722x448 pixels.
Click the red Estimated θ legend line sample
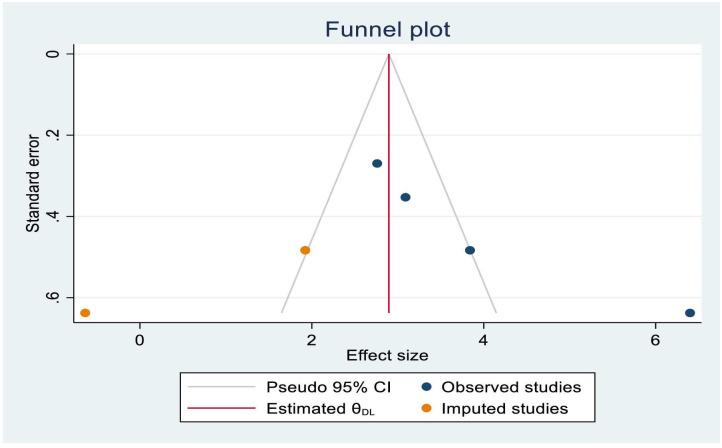pyautogui.click(x=220, y=408)
